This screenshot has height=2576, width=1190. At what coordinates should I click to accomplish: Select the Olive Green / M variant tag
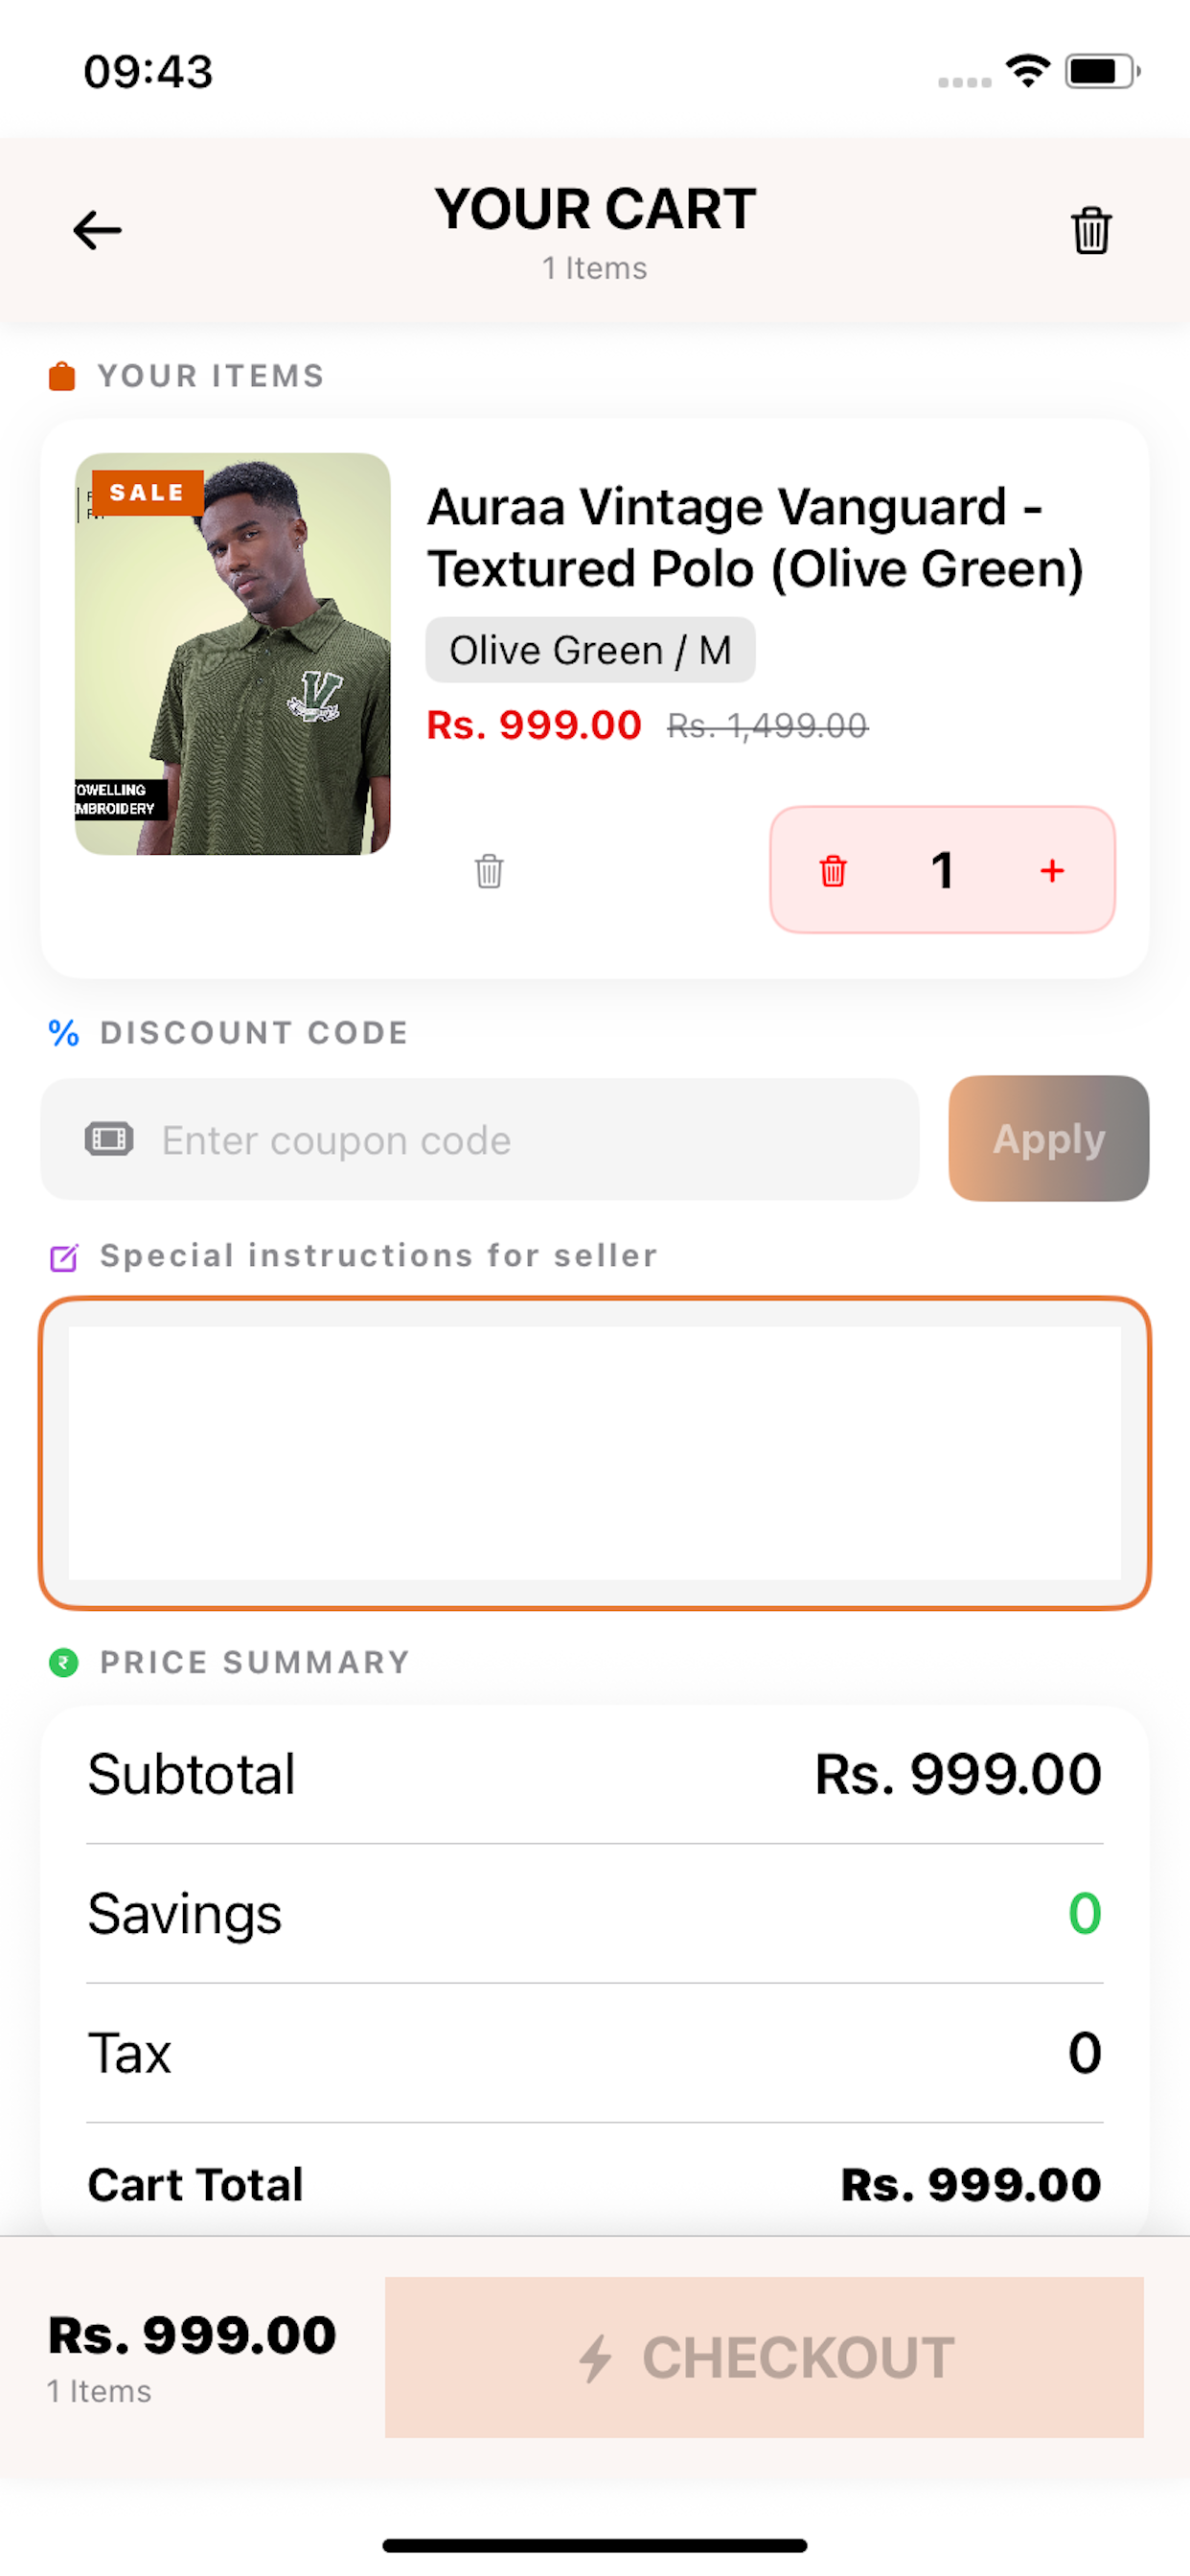590,650
